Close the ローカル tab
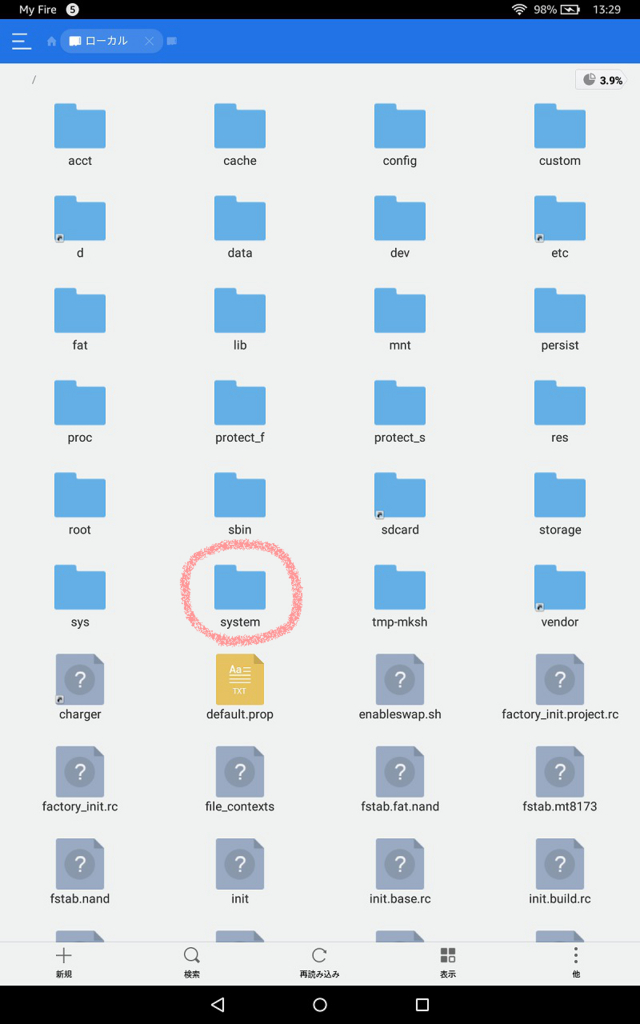Image resolution: width=640 pixels, height=1024 pixels. click(149, 41)
